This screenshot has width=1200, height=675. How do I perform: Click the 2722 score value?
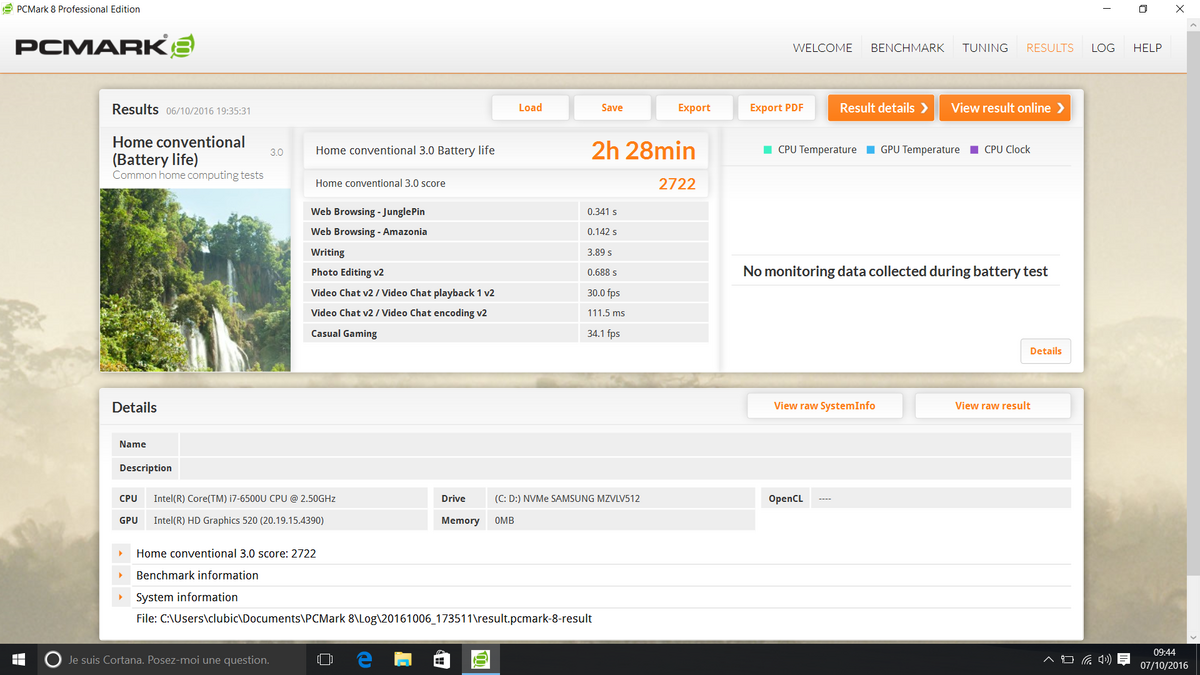pyautogui.click(x=677, y=183)
